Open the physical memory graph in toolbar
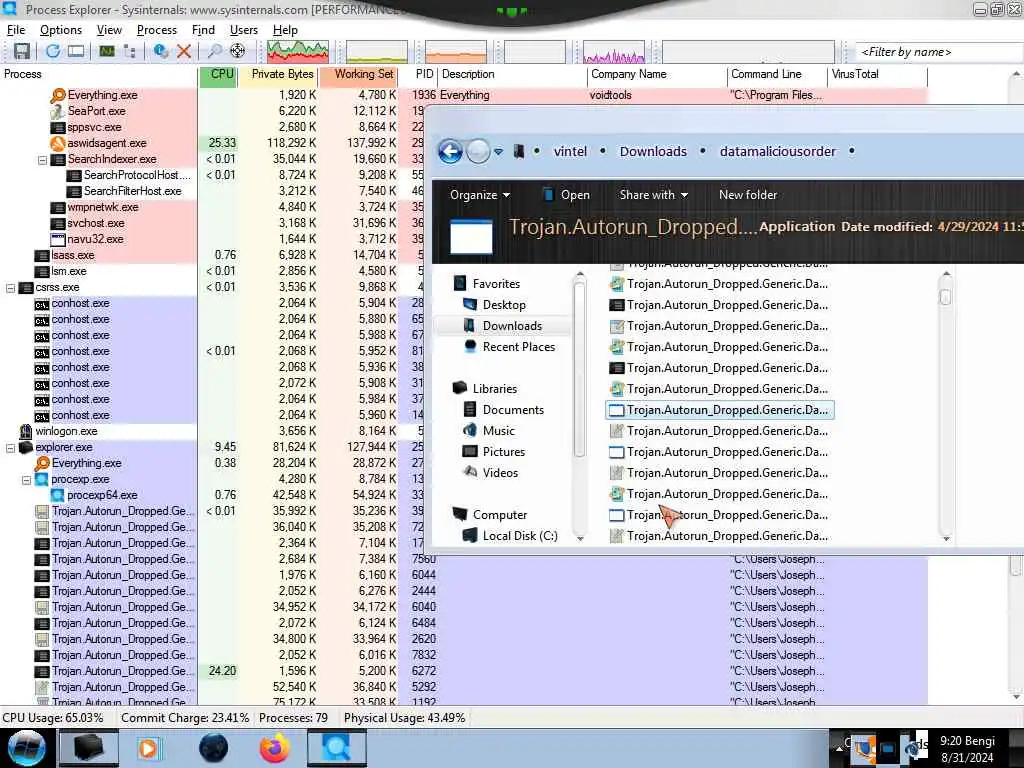 pyautogui.click(x=456, y=52)
